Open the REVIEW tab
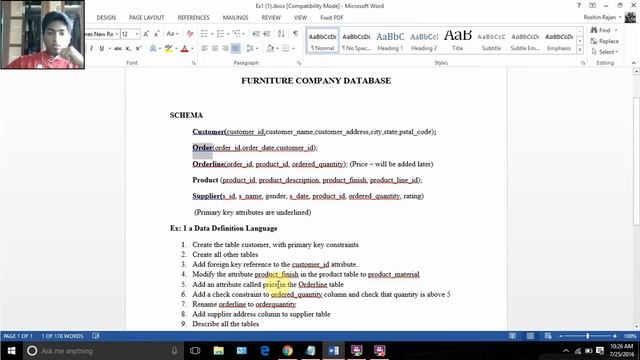The height and width of the screenshot is (360, 640). point(271,18)
